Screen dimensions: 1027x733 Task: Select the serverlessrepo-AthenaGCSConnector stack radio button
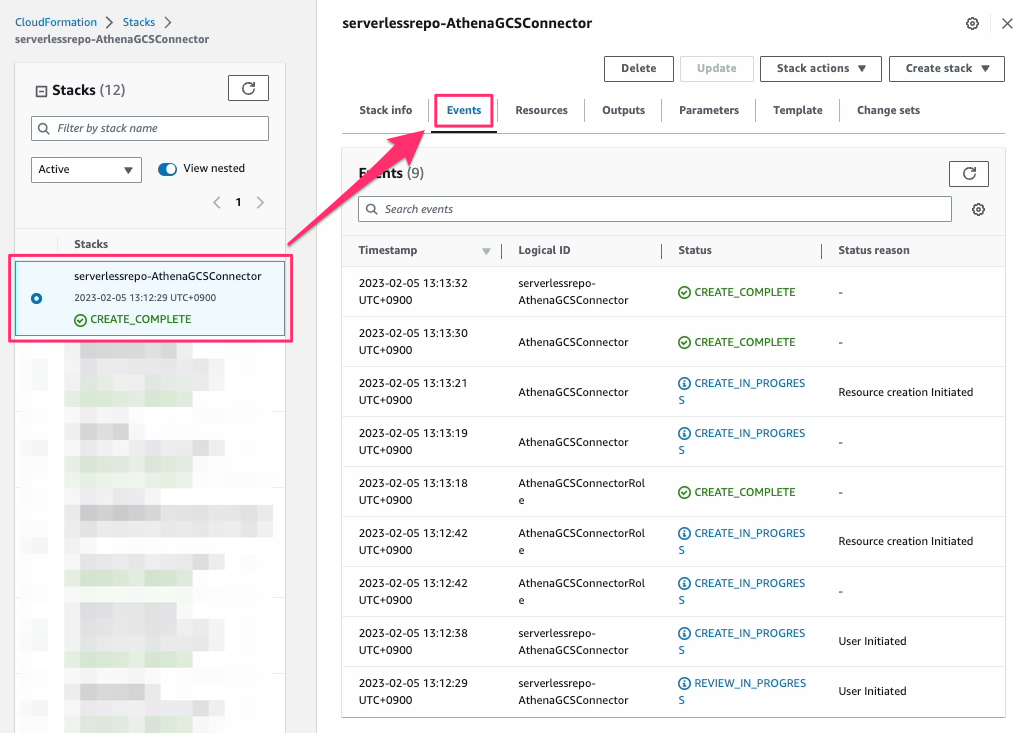coord(37,298)
